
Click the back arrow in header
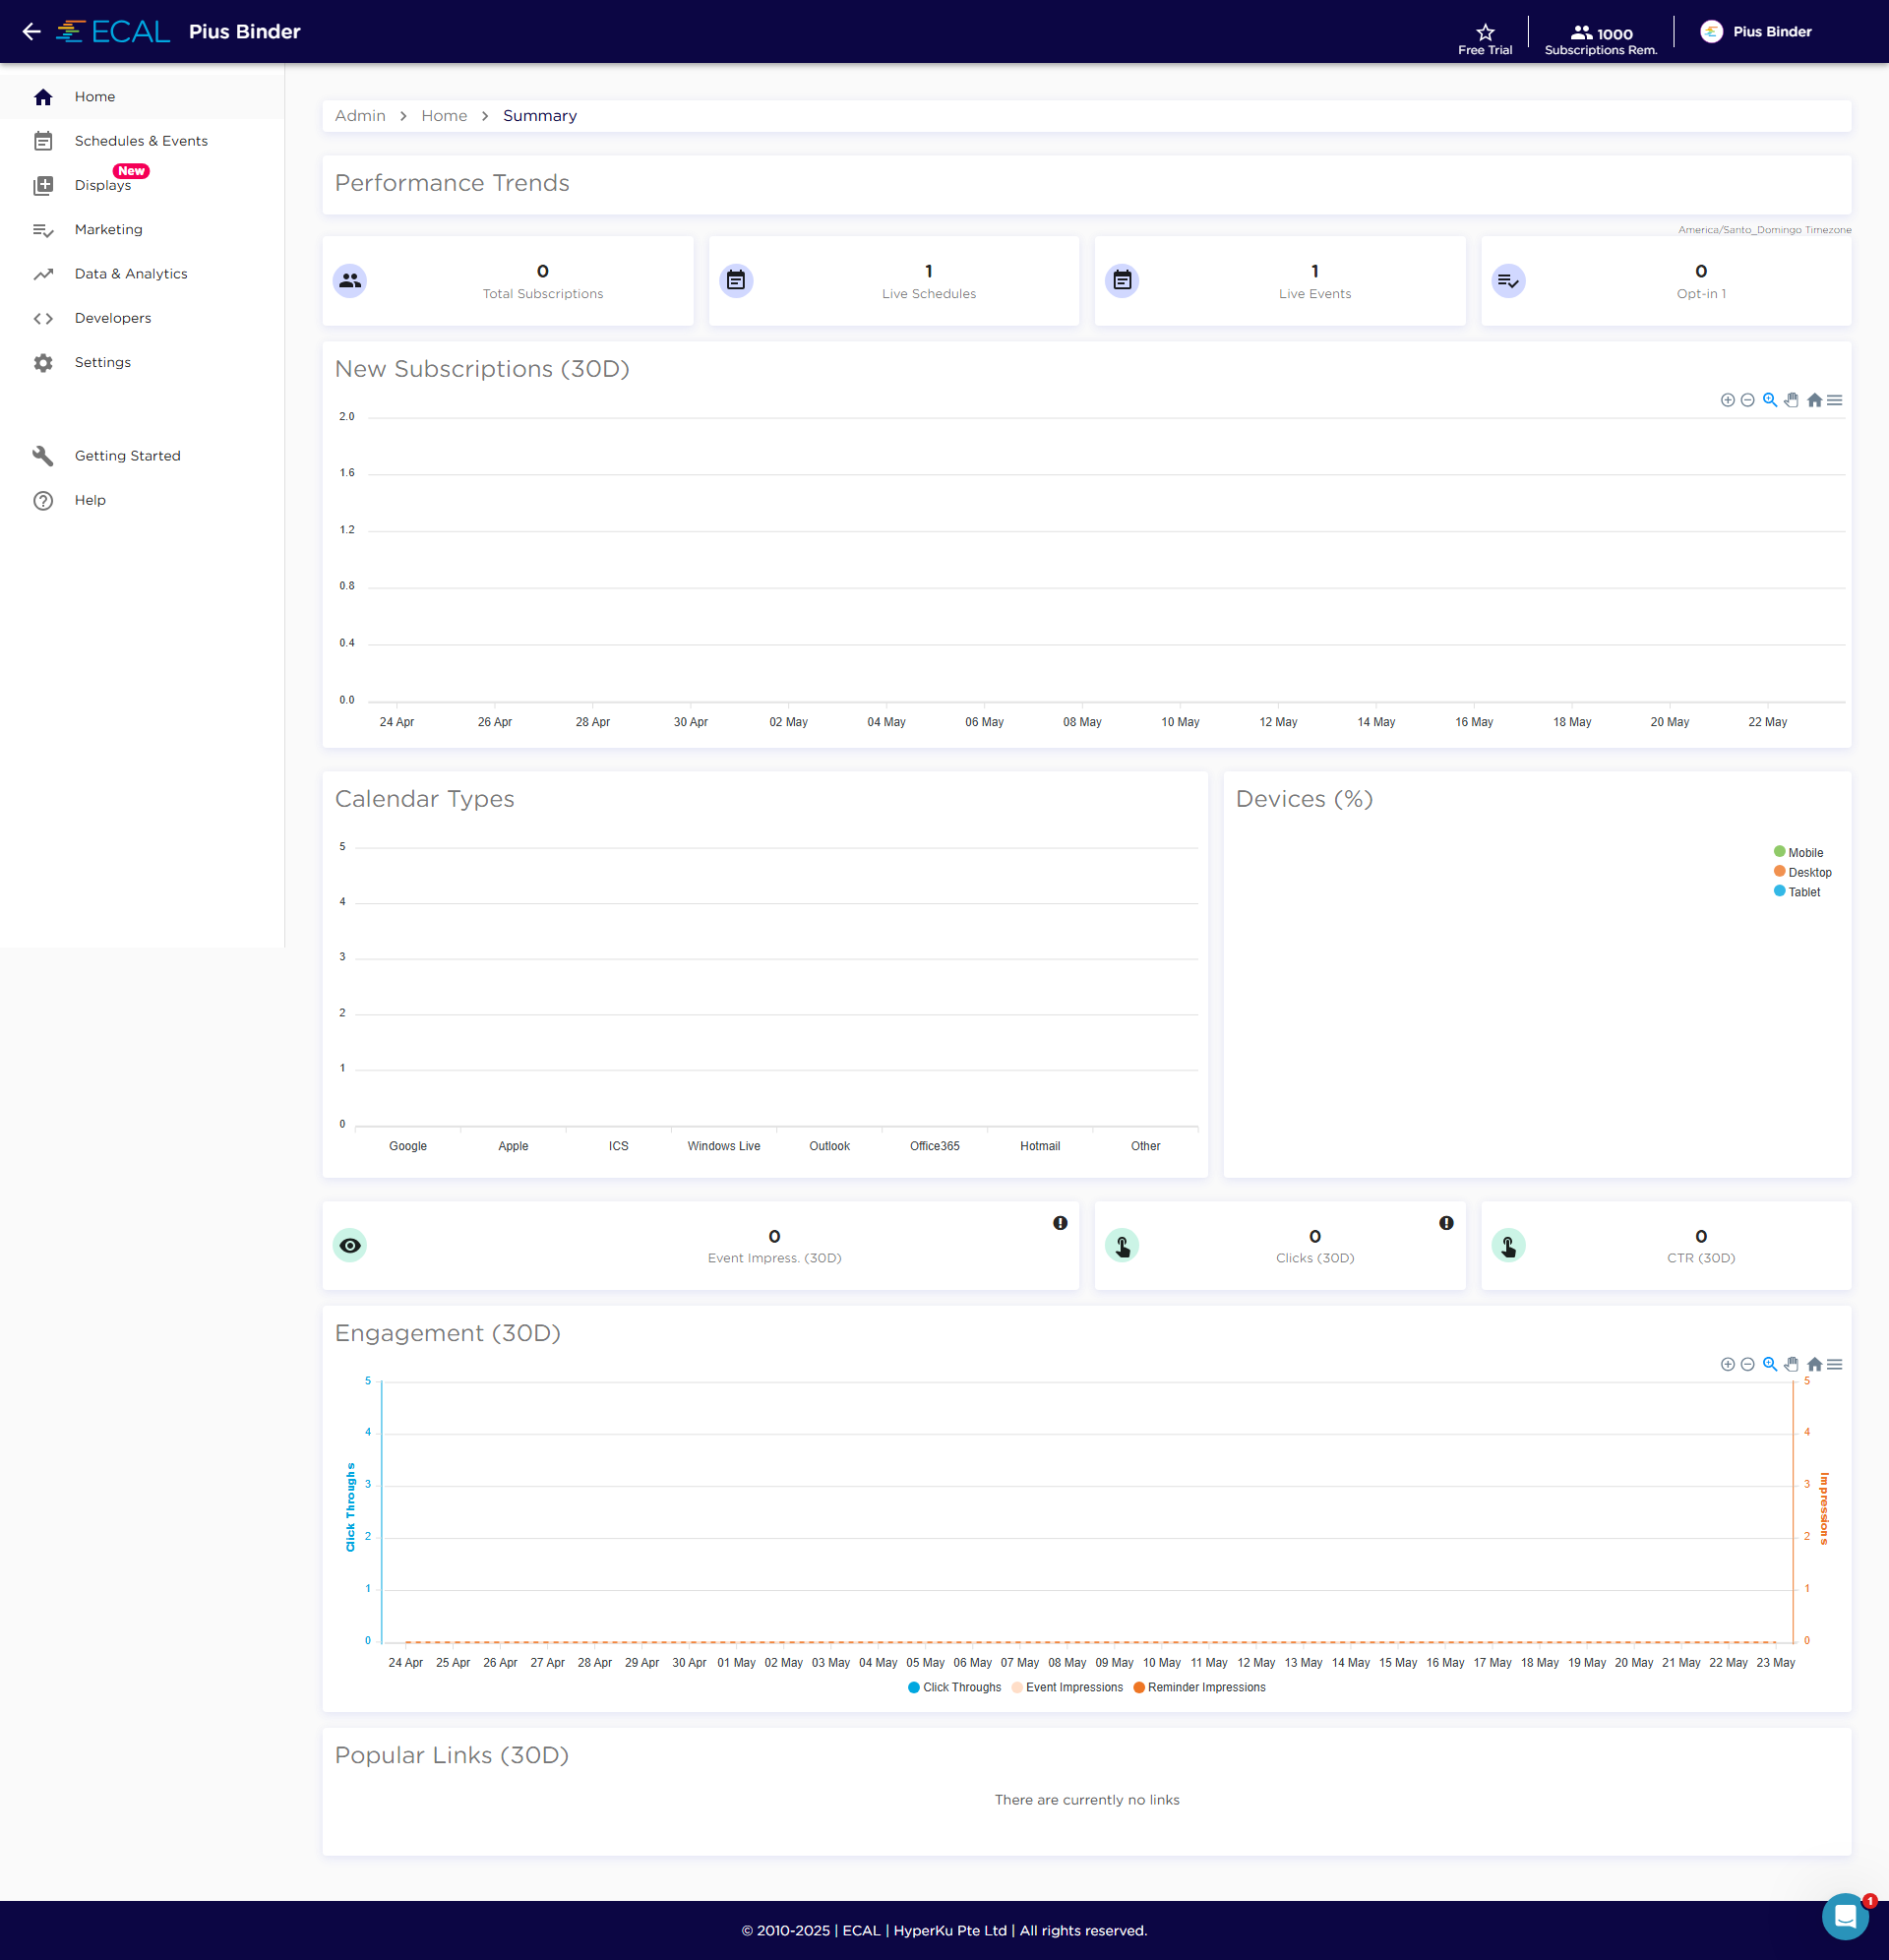pos(31,32)
